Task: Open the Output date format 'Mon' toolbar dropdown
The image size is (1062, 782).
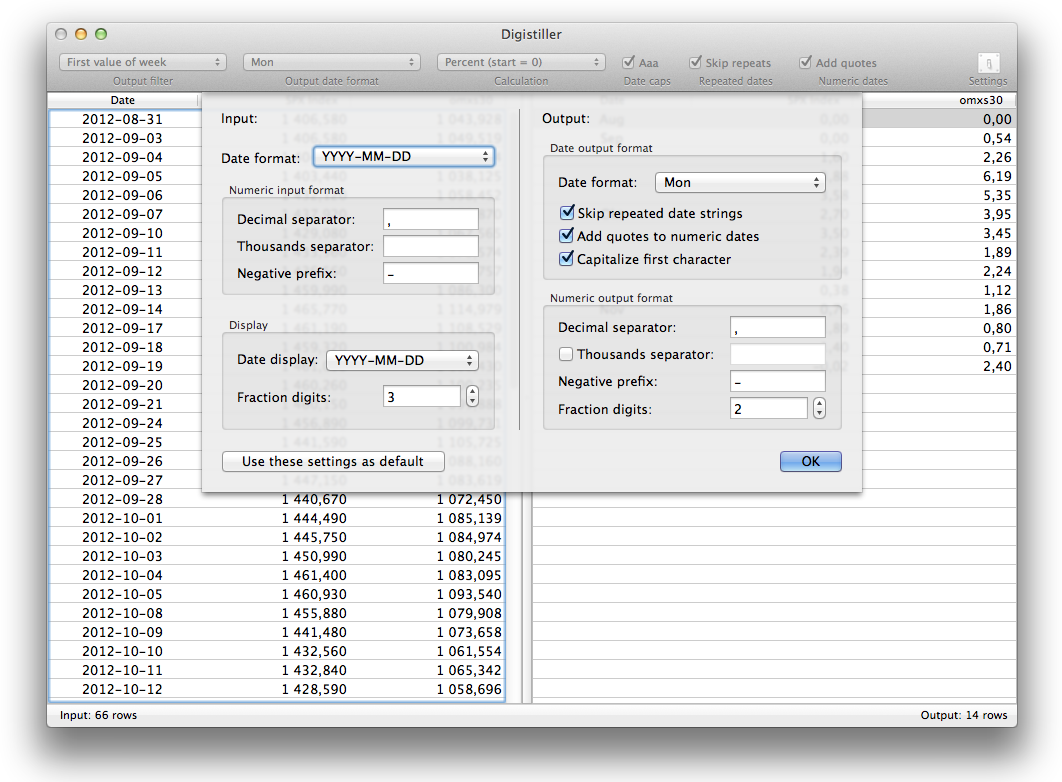Action: pos(332,62)
